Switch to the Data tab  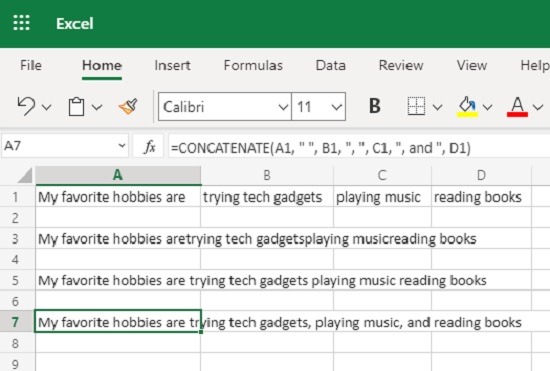point(330,65)
